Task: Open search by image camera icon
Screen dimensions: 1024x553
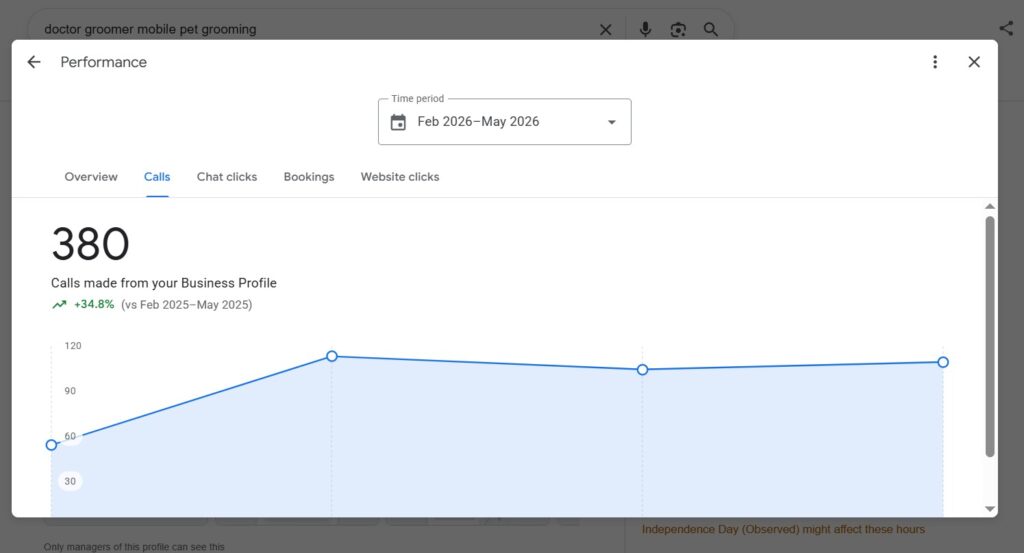Action: pyautogui.click(x=678, y=29)
